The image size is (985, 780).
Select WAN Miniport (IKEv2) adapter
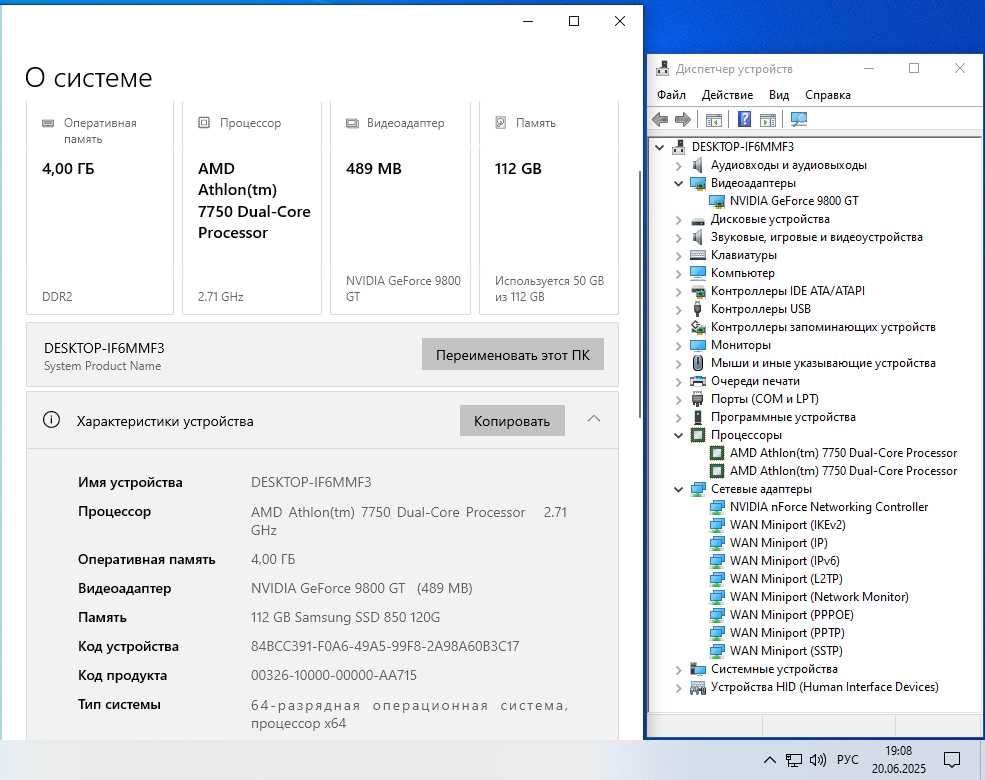[x=788, y=525]
